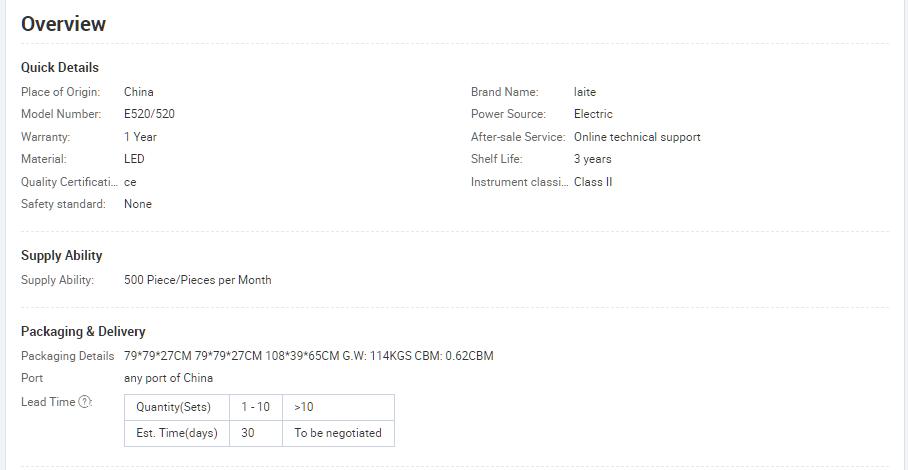908x470 pixels.
Task: Click the Overview section heading
Action: coord(63,24)
